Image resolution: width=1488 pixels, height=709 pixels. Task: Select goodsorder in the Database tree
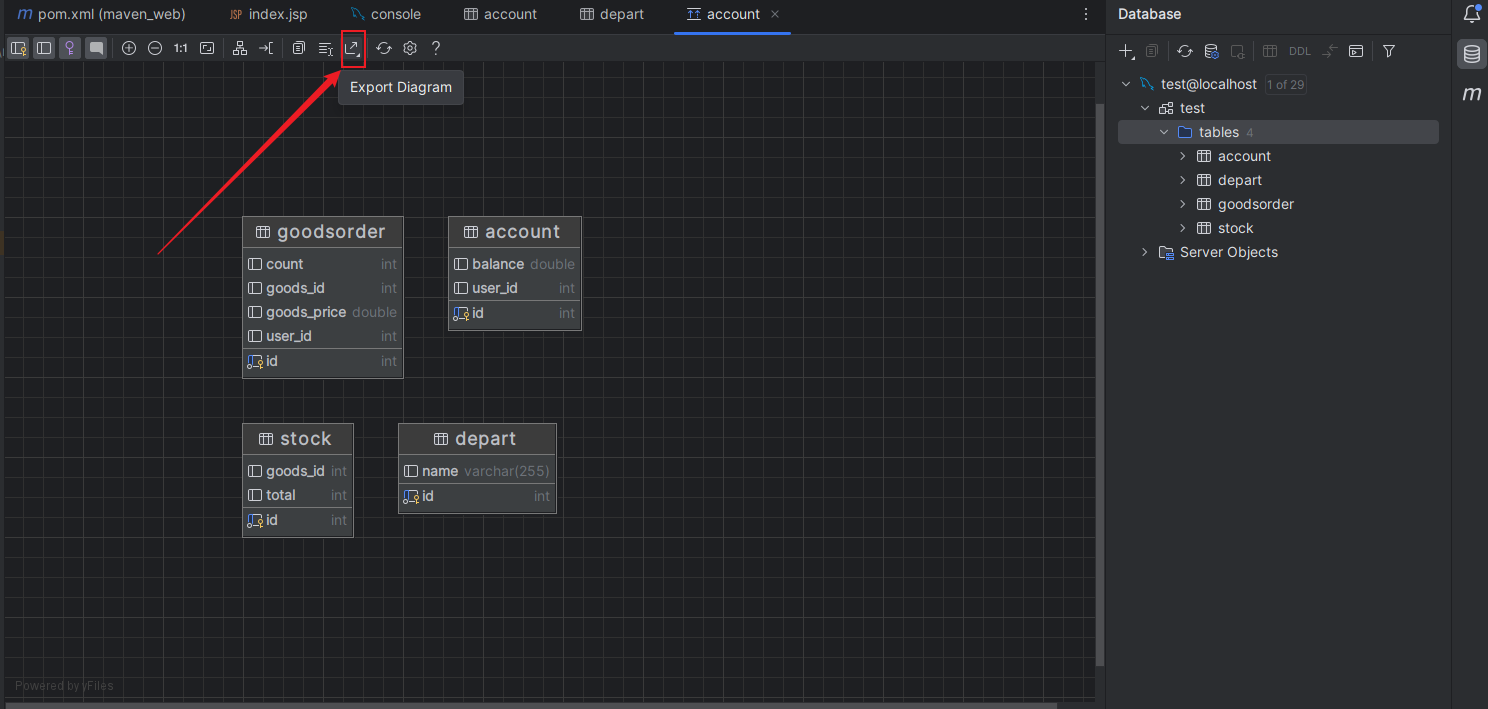1255,204
